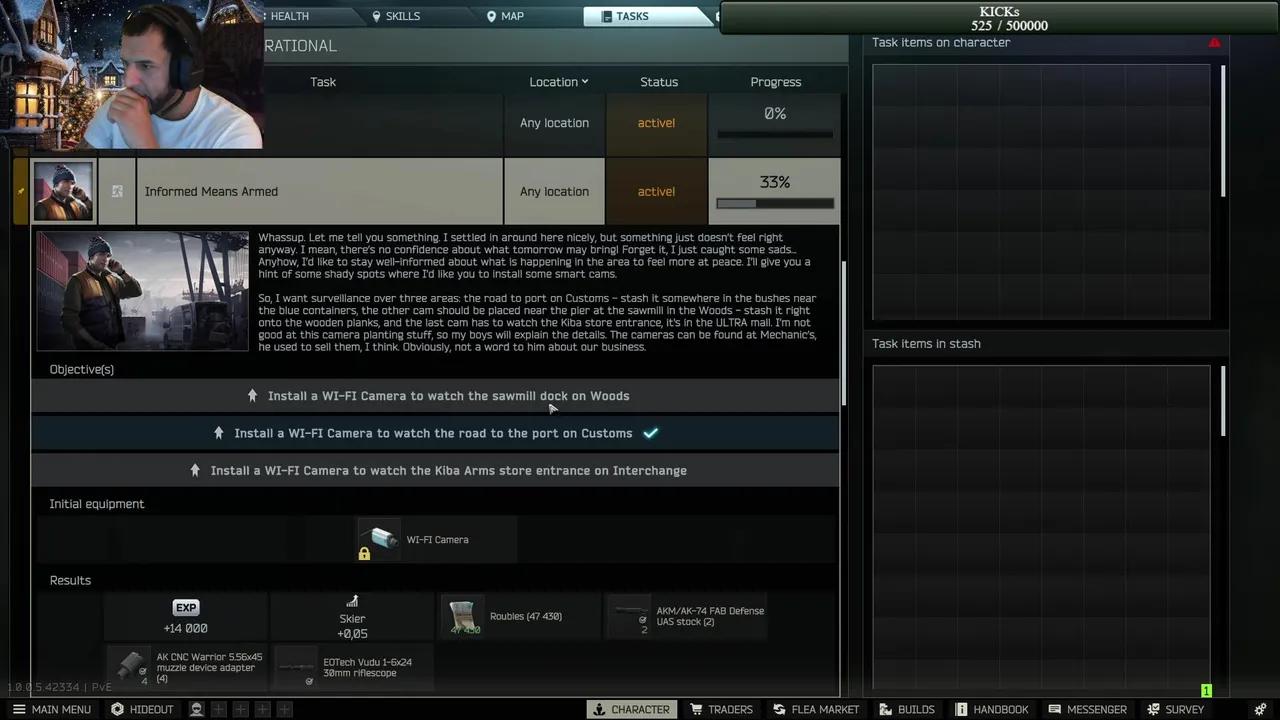
Task: Click Skier's portrait on Informed Means Armed
Action: 63,191
